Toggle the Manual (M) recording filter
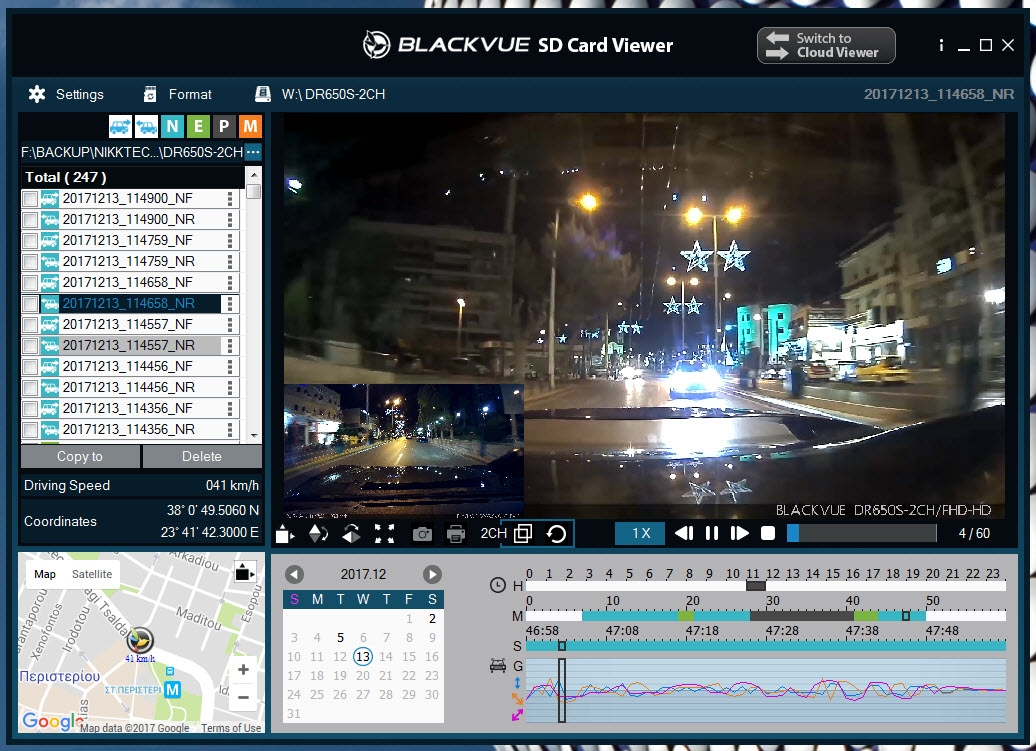 (250, 126)
